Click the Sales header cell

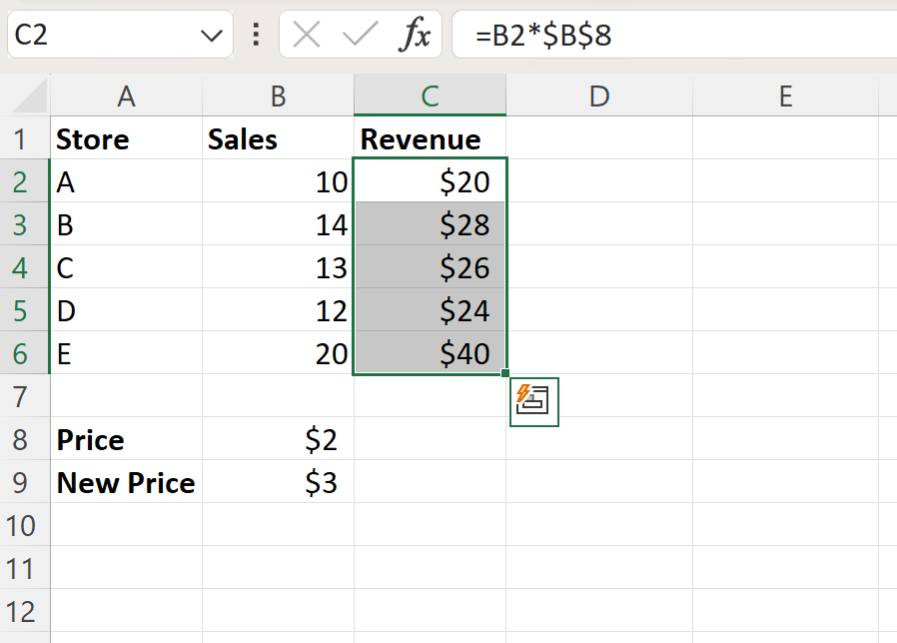coord(278,139)
